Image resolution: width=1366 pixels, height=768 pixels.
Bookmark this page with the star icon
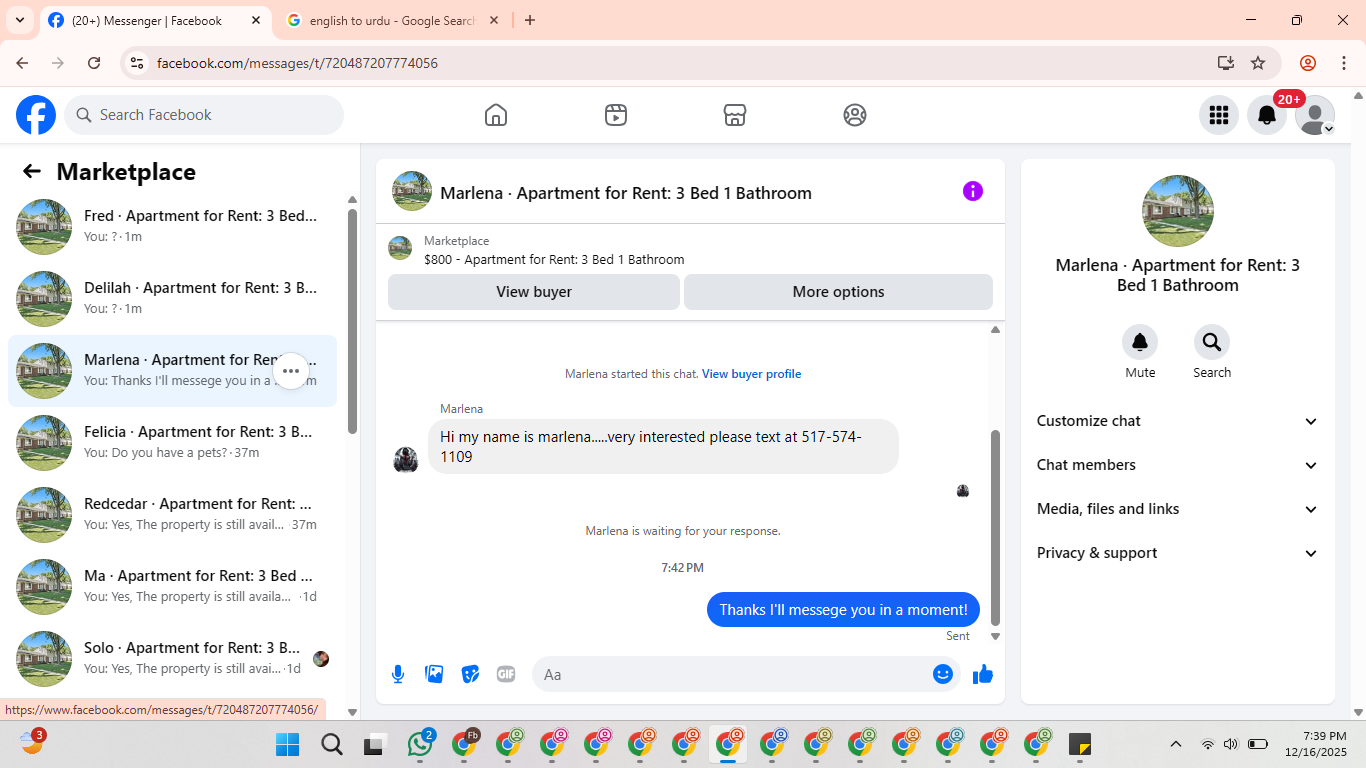coord(1258,63)
